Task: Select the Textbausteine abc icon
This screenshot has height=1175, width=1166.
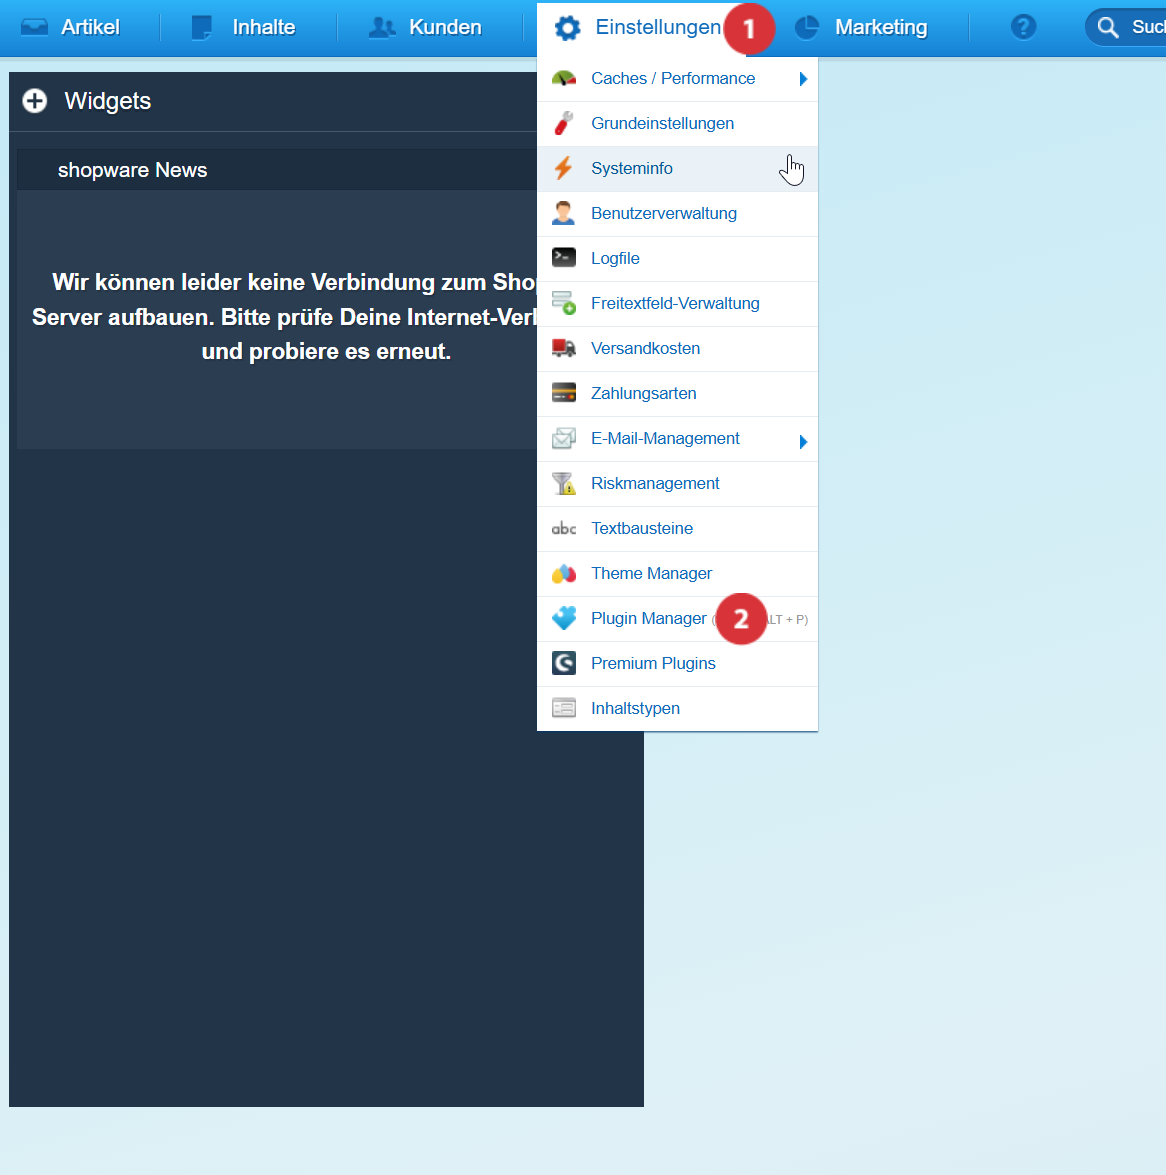Action: pyautogui.click(x=564, y=528)
